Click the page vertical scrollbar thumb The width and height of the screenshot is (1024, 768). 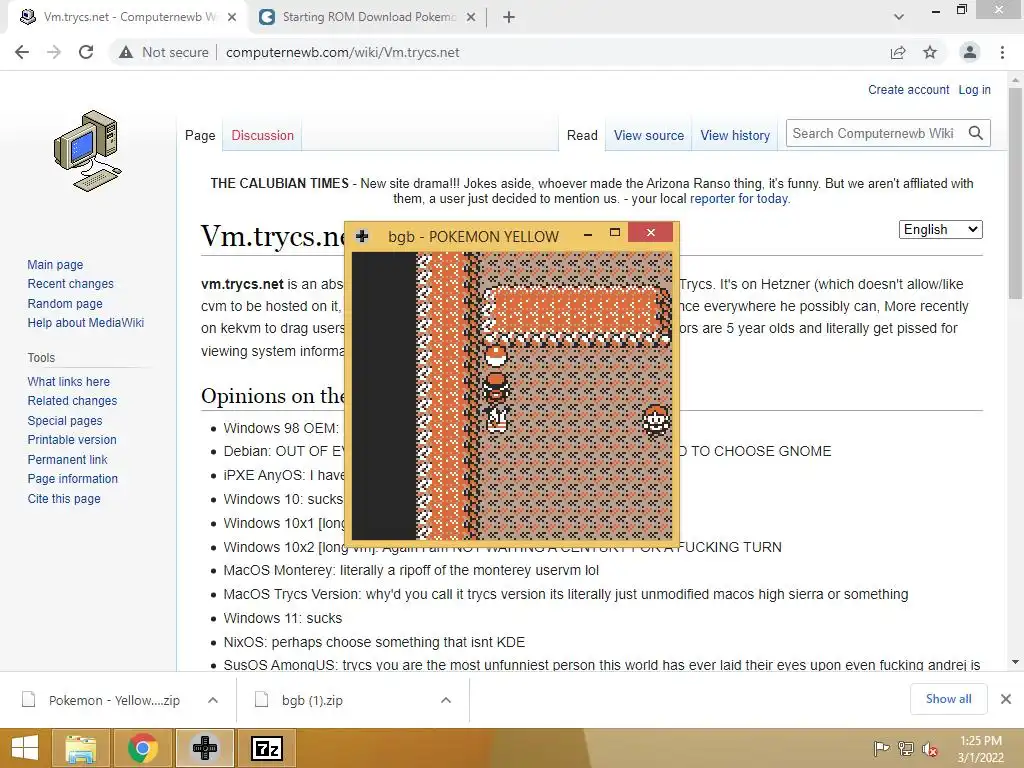[1015, 193]
